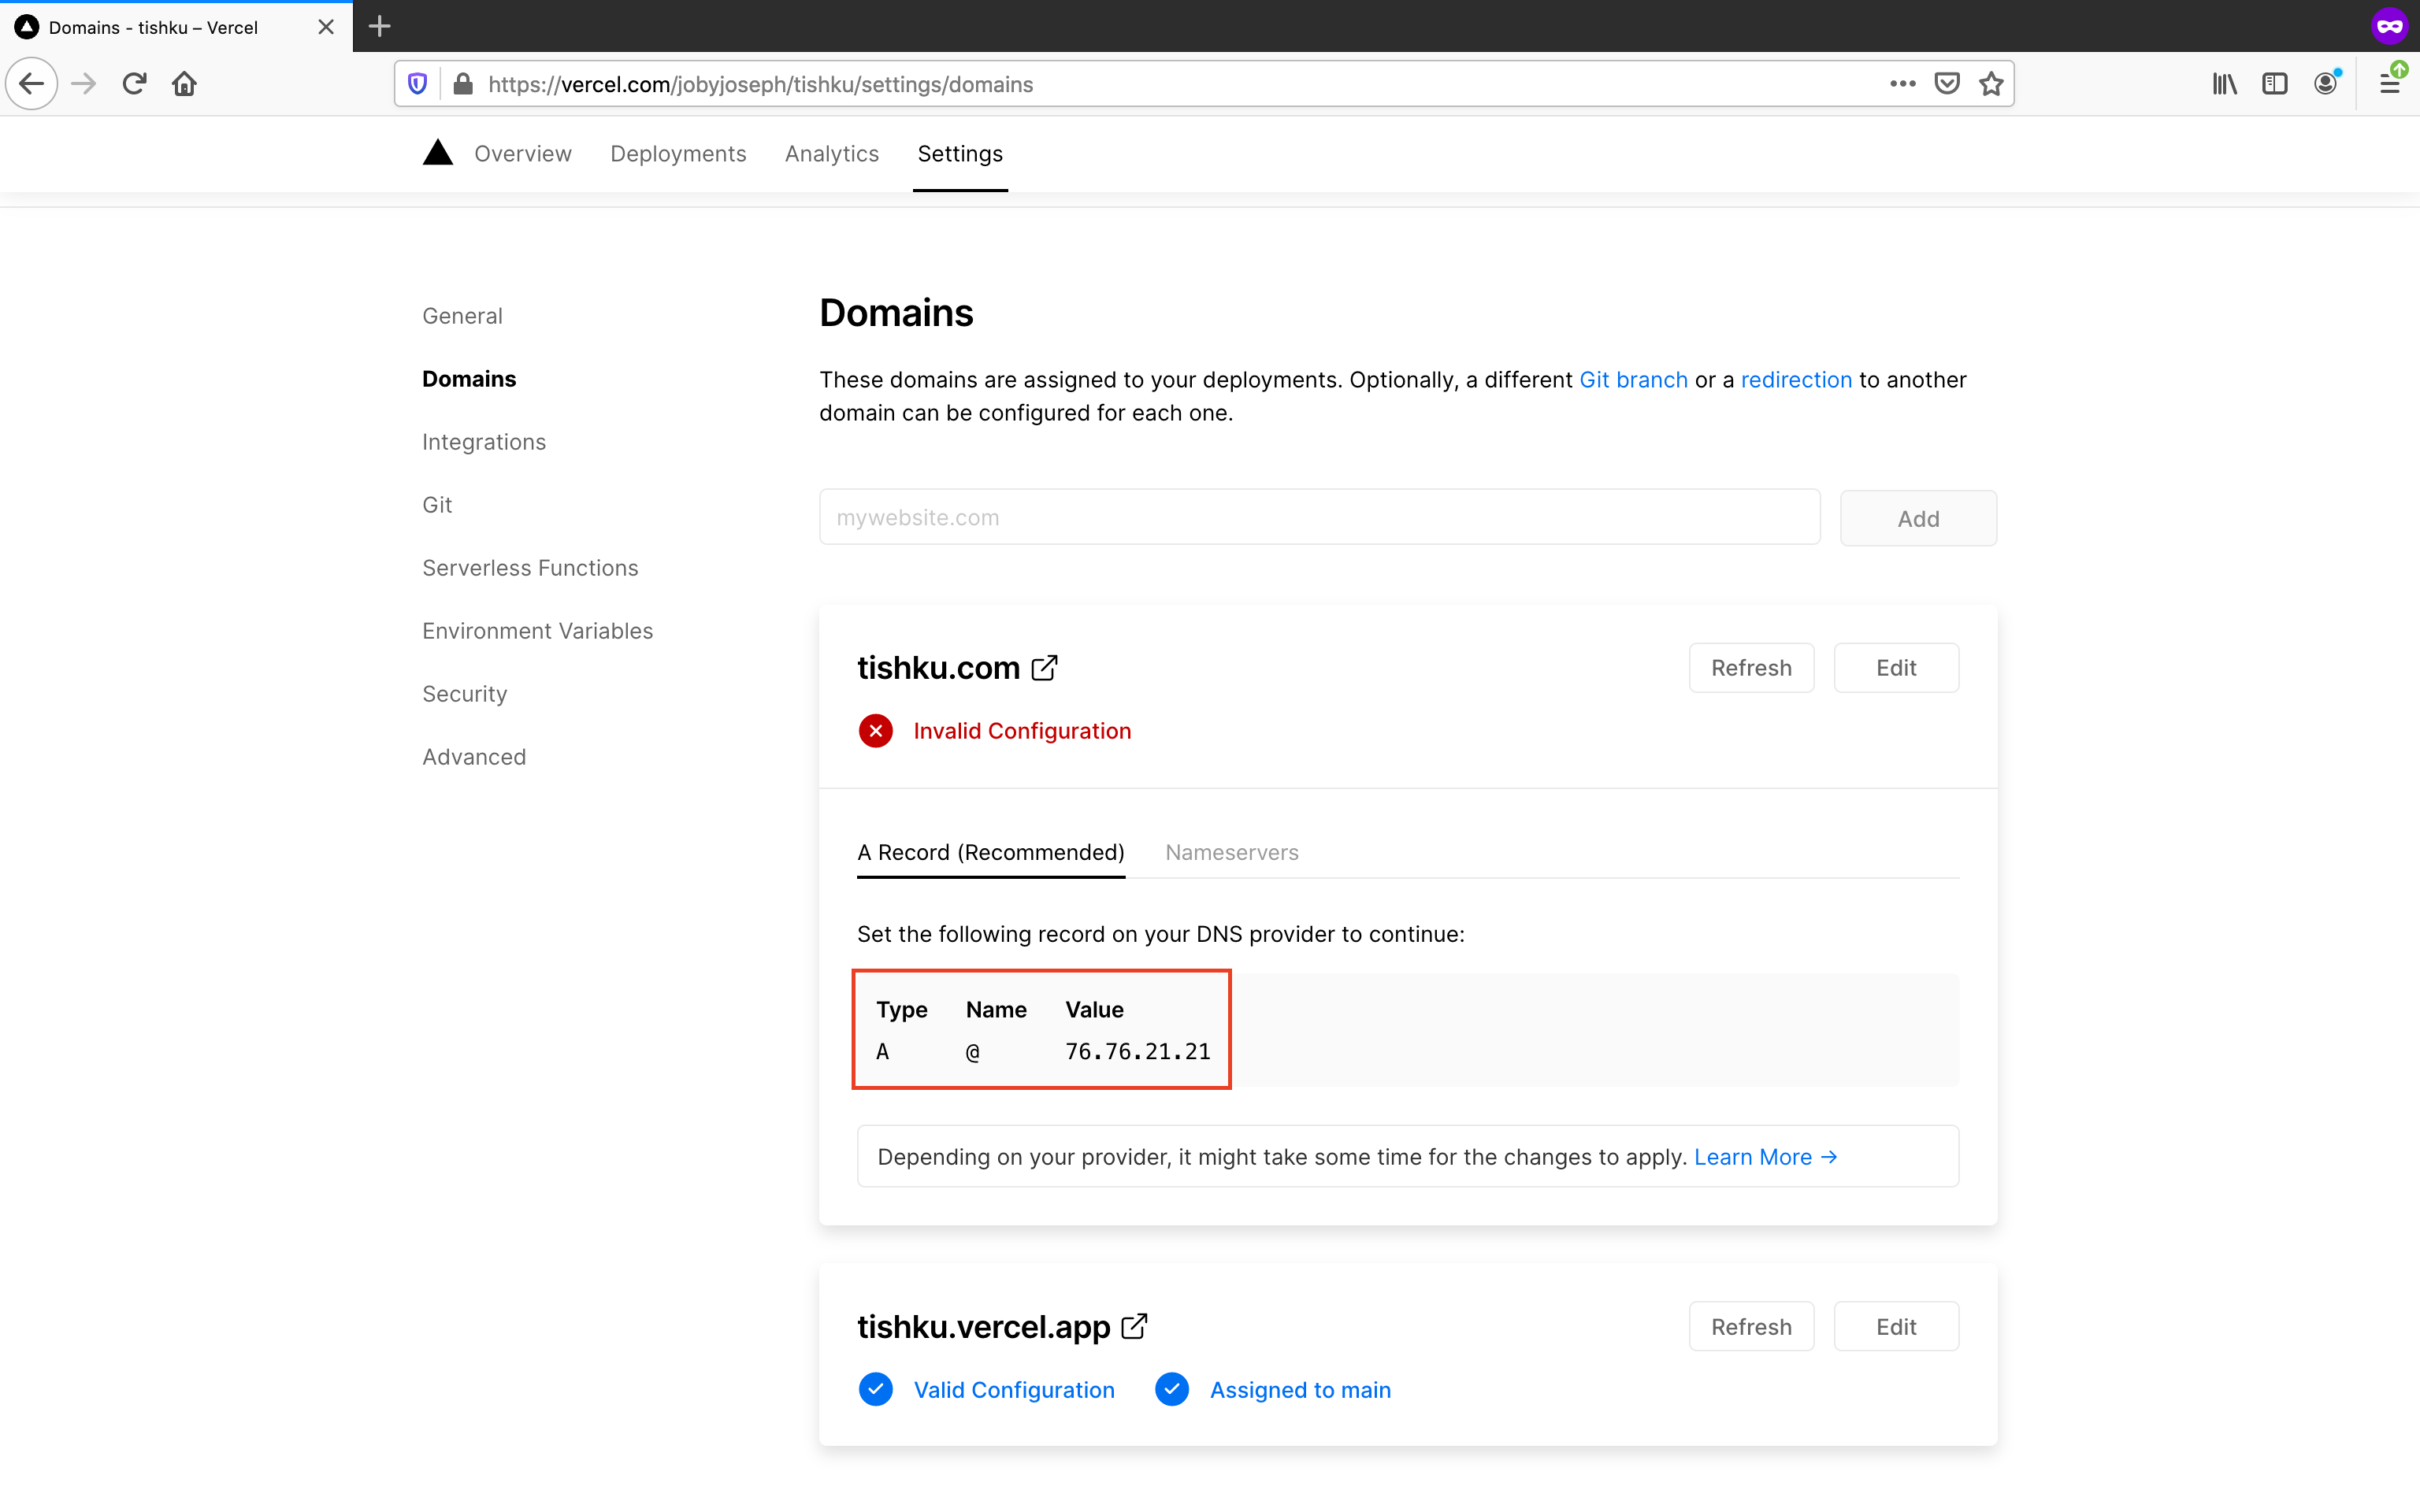
Task: Click the Save to Pocket icon
Action: click(1946, 84)
